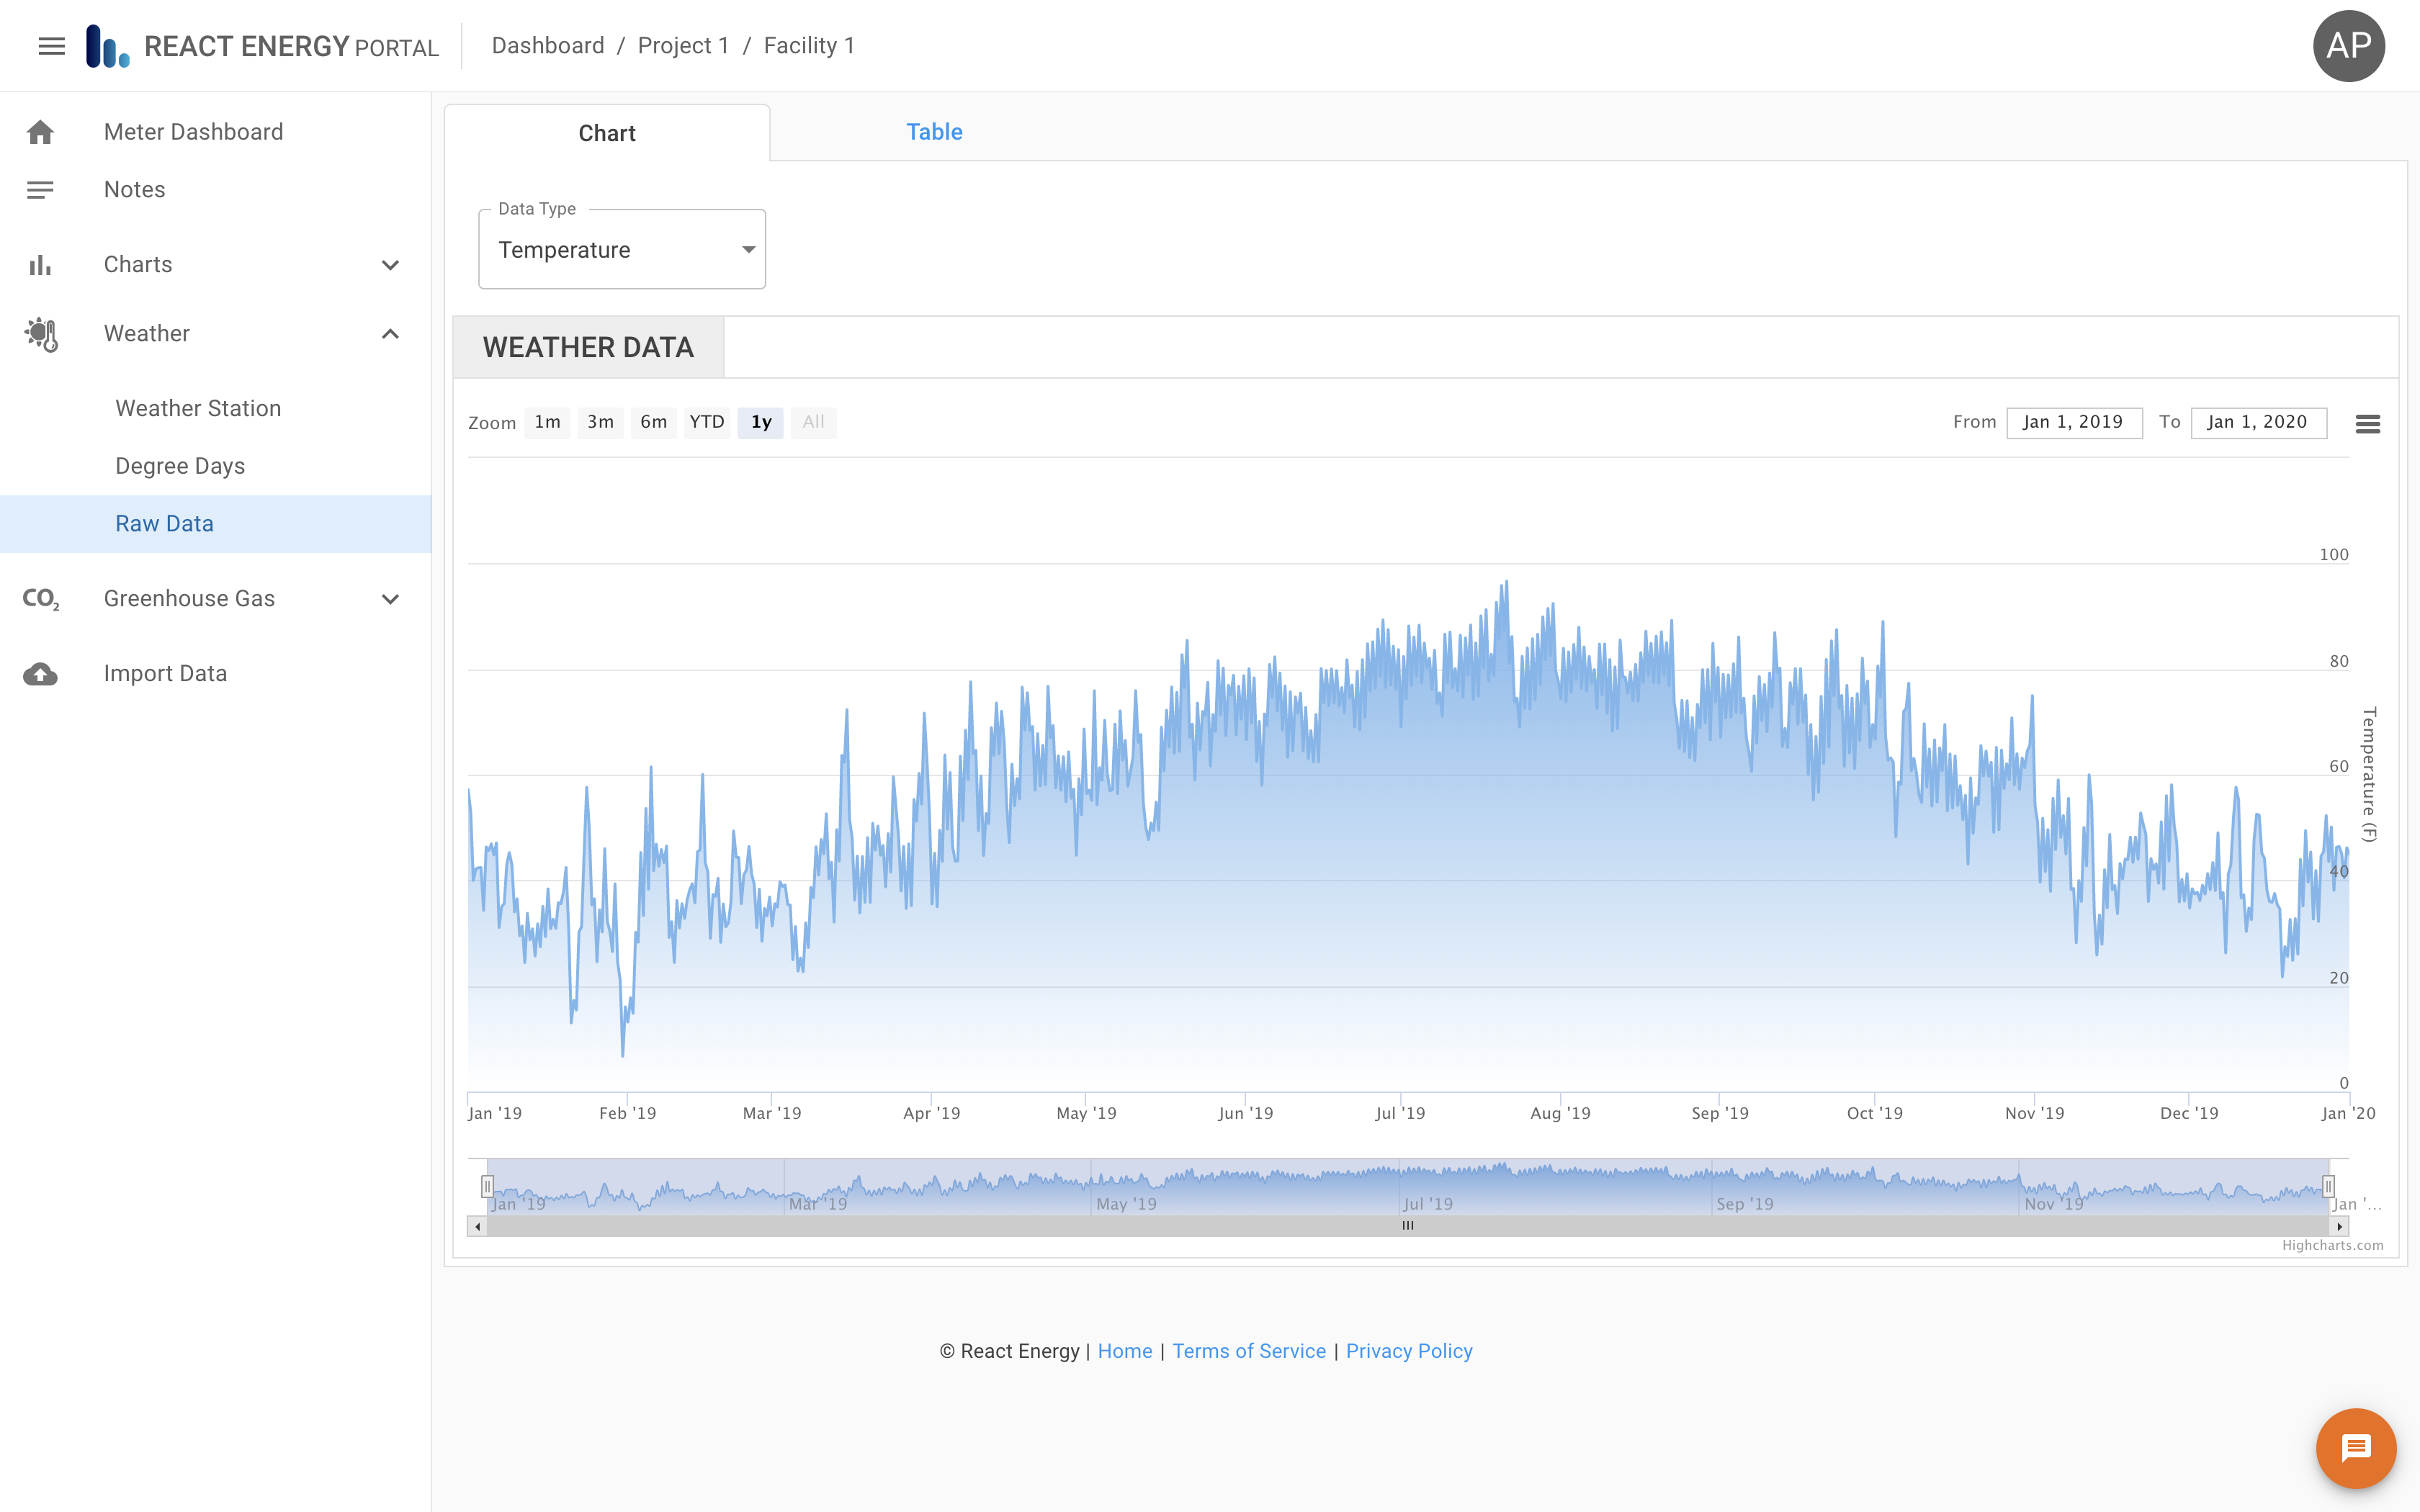Click the Charts bar-chart icon
Screen dimensions: 2420x1512
pos(40,264)
